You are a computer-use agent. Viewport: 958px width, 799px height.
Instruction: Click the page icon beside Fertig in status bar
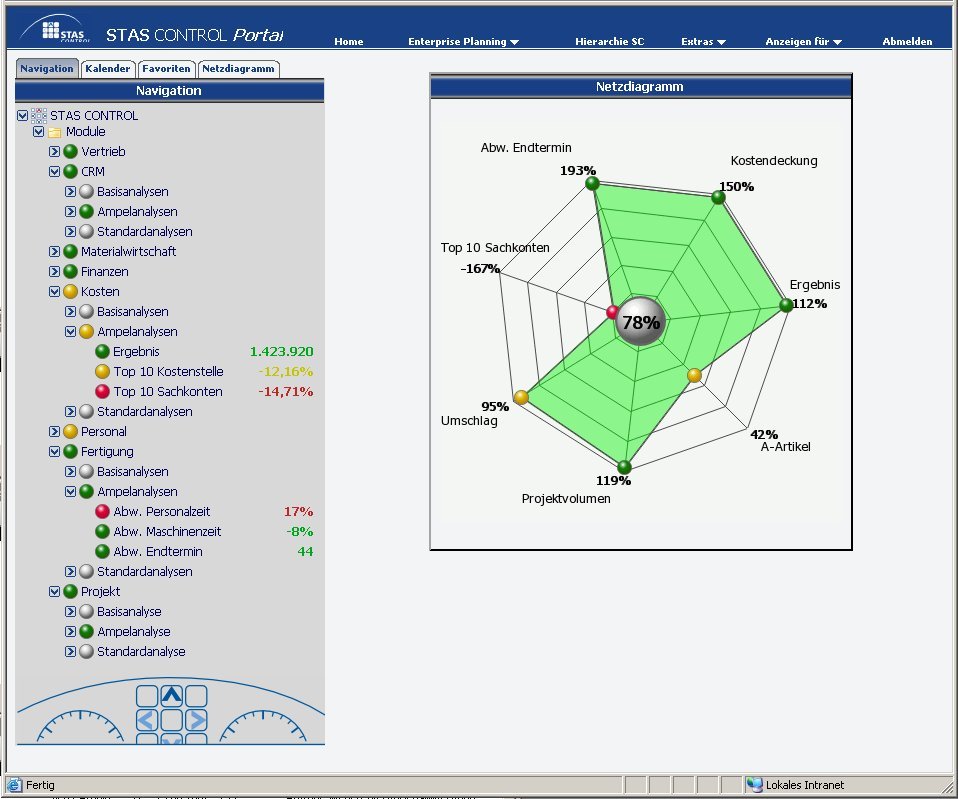tap(14, 785)
